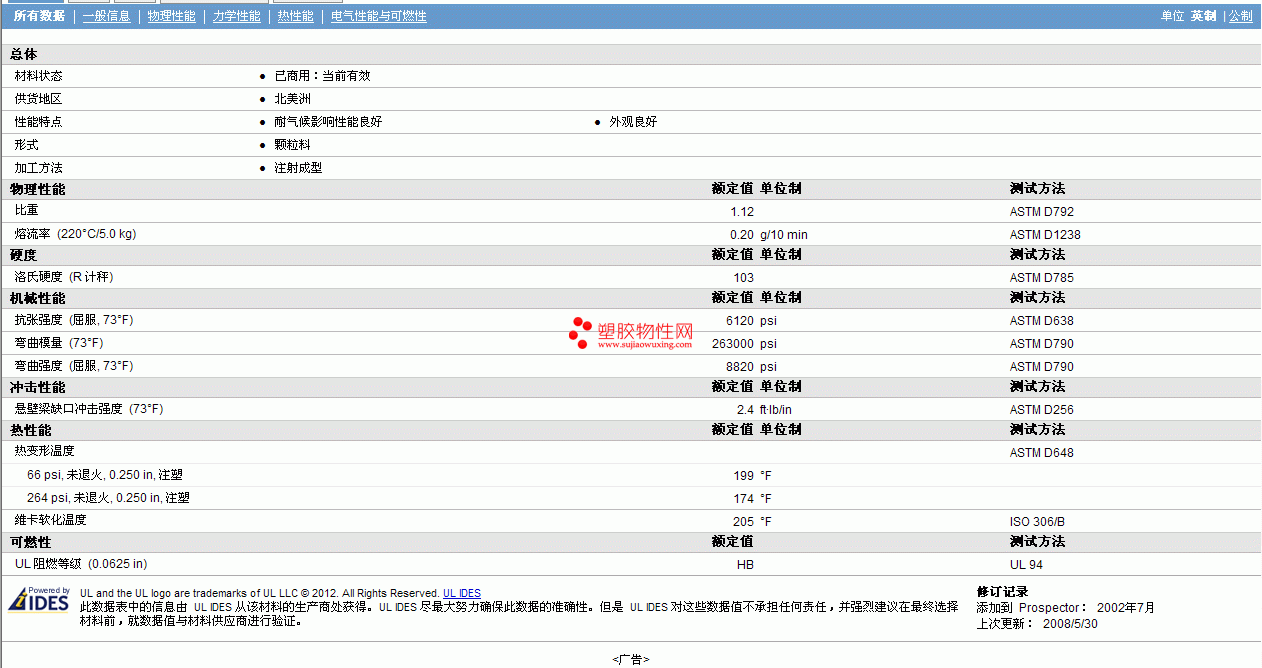Select the 耐气候影响性能良好 feature
This screenshot has height=668, width=1262.
(x=328, y=122)
